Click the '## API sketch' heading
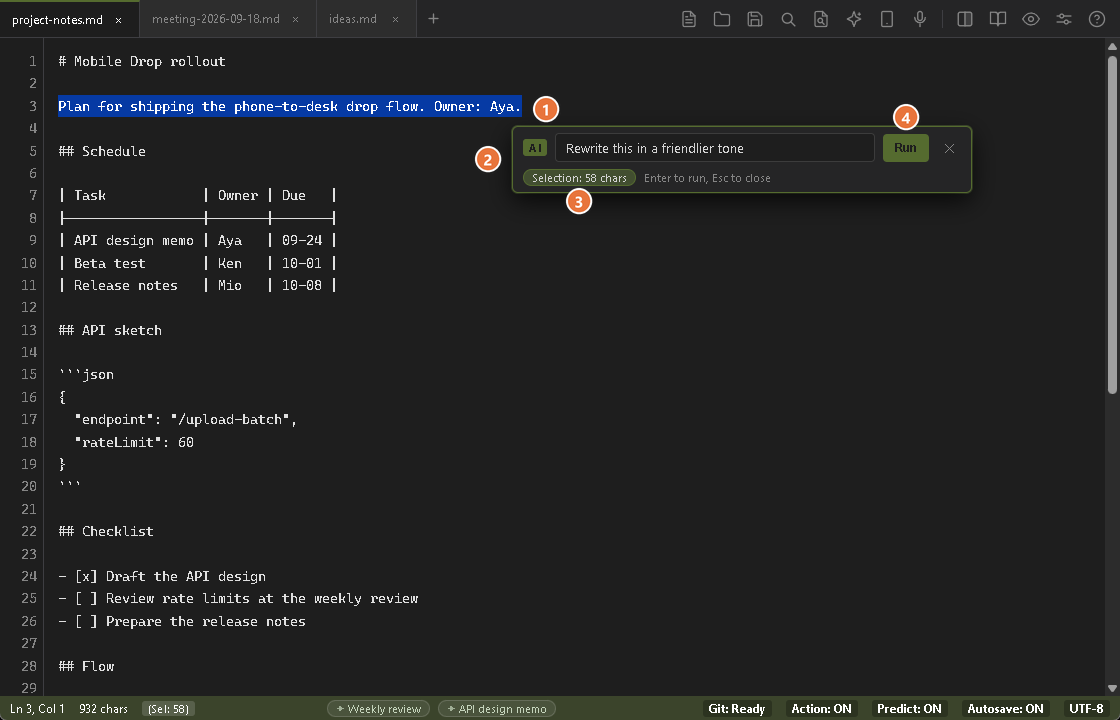Viewport: 1120px width, 720px height. click(110, 330)
